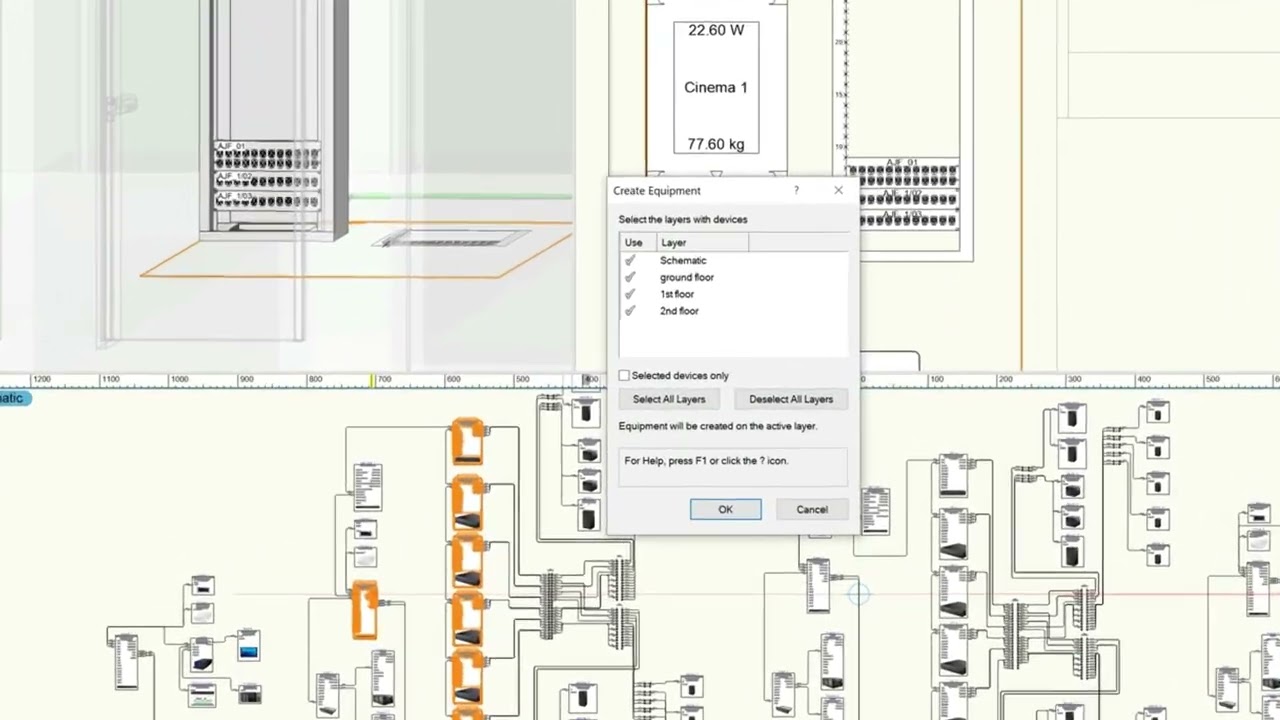
Task: Select the ground floor layer name
Action: pyautogui.click(x=687, y=277)
